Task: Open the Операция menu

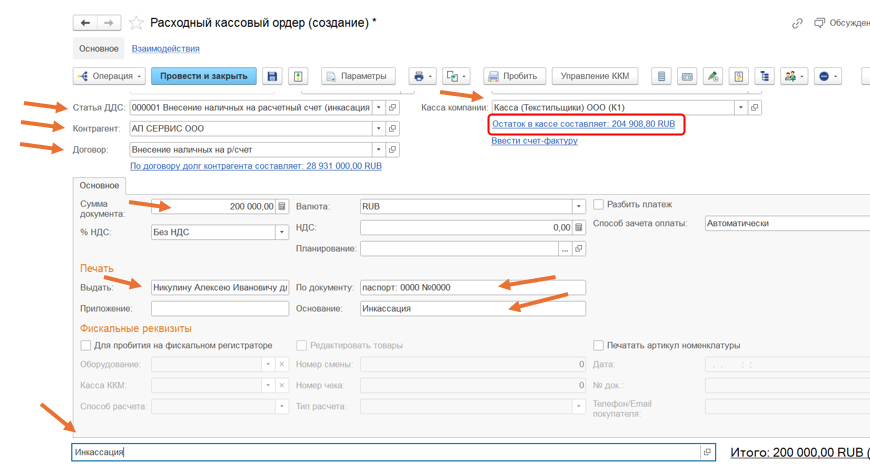Action: (109, 76)
